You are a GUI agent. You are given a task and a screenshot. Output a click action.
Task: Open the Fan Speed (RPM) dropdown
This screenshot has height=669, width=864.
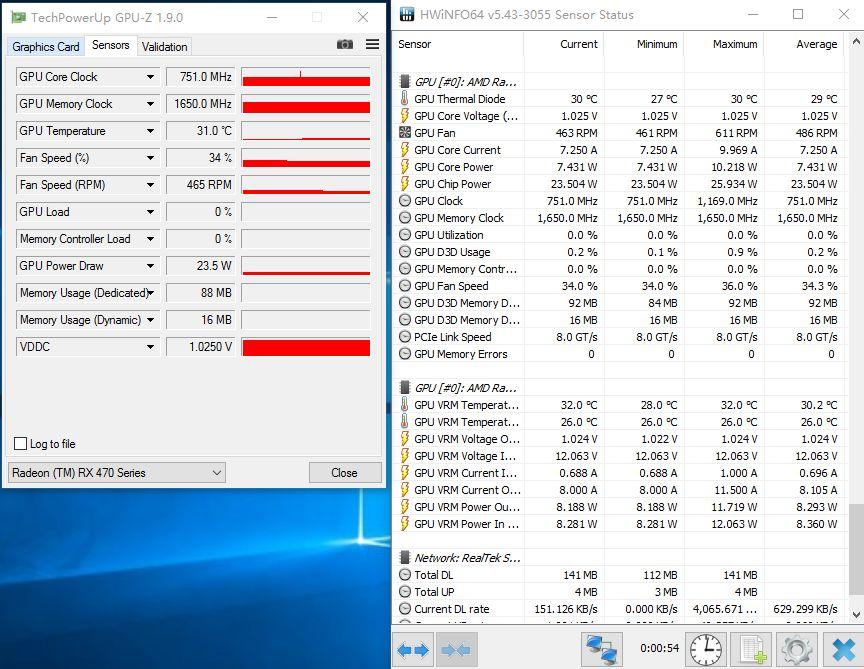[150, 185]
